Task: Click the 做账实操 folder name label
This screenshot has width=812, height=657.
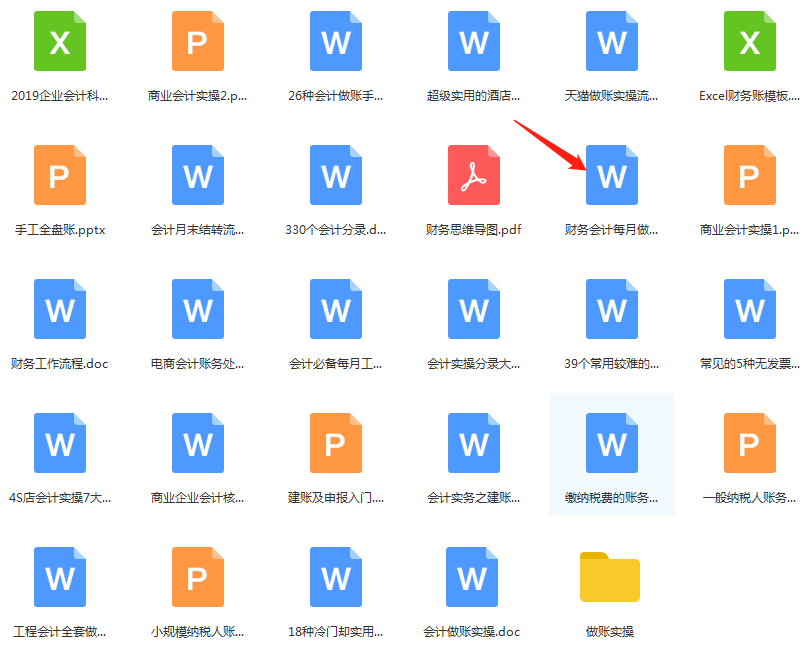Action: [x=611, y=632]
